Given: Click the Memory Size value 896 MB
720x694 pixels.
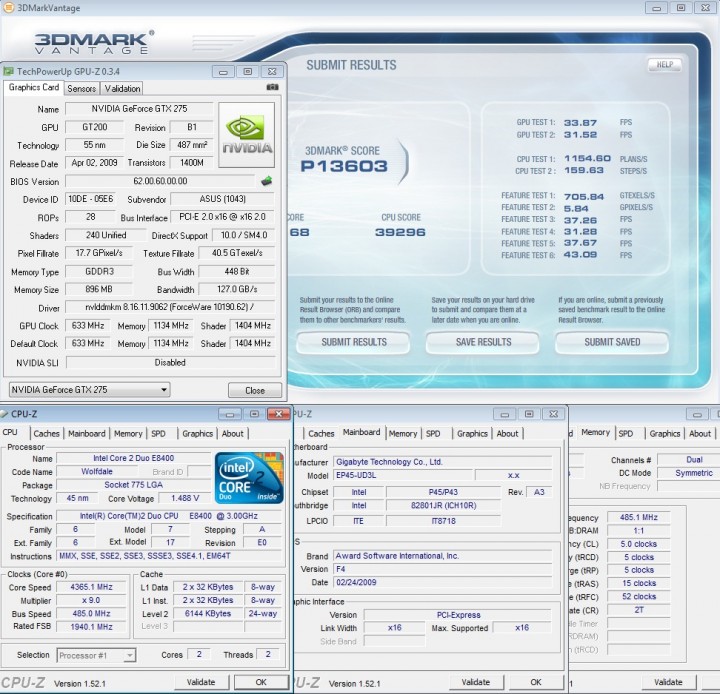Looking at the screenshot, I should 99,289.
